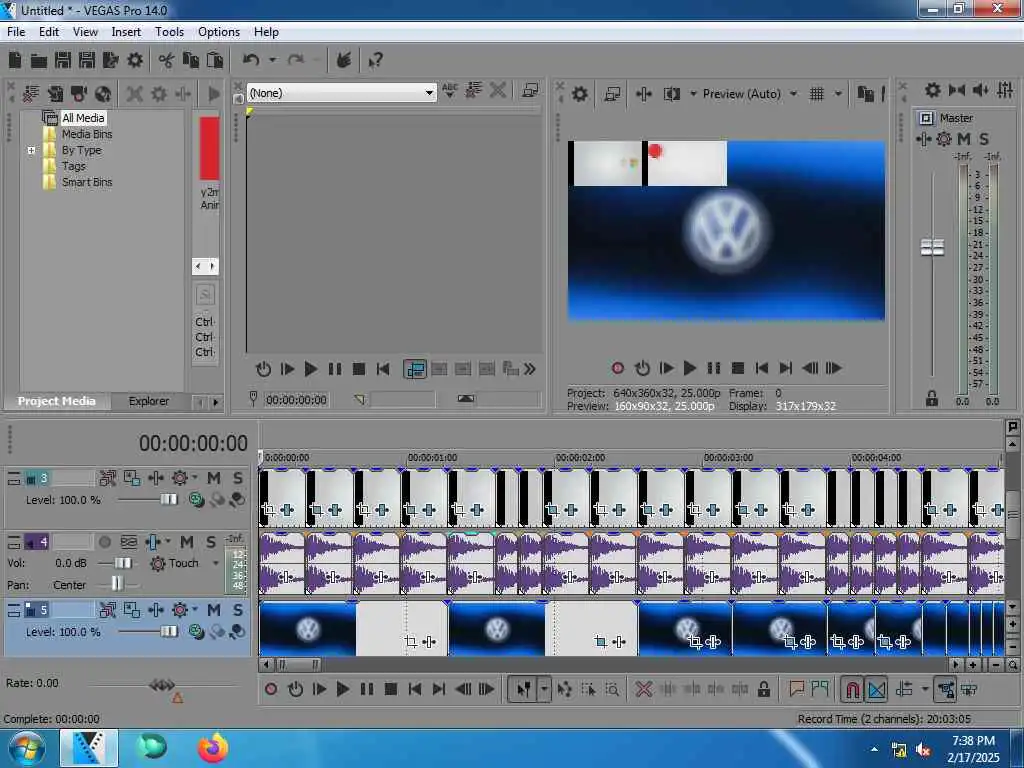Viewport: 1024px width, 768px height.
Task: Switch to the Explorer tab
Action: pyautogui.click(x=148, y=401)
